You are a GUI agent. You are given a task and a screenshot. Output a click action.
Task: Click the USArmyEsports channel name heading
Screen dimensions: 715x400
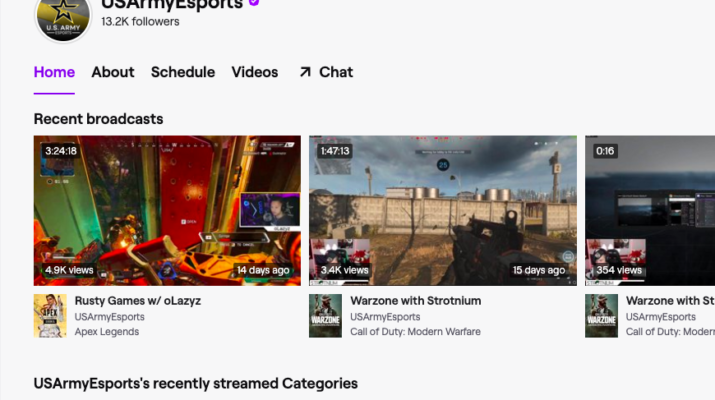click(x=172, y=4)
